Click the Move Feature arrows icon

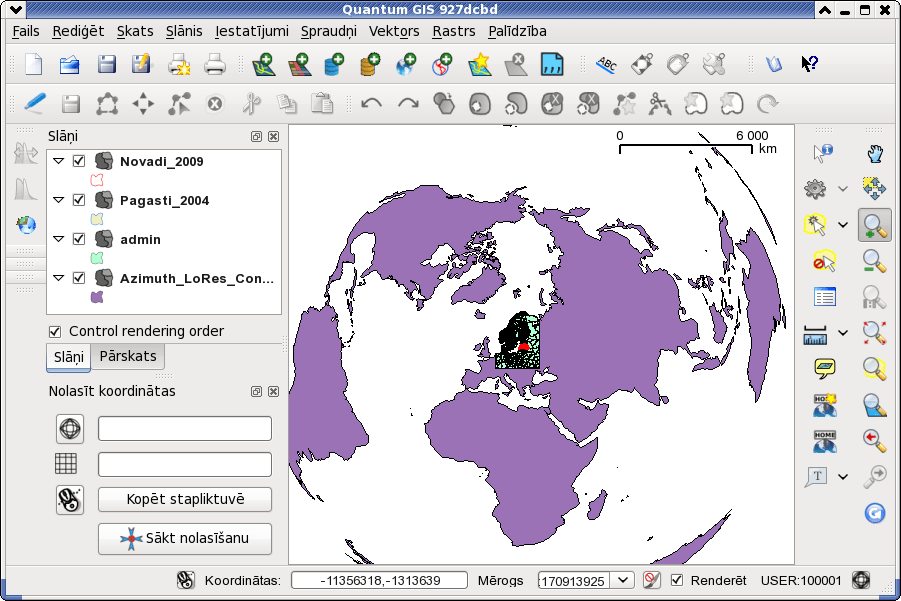[x=143, y=104]
